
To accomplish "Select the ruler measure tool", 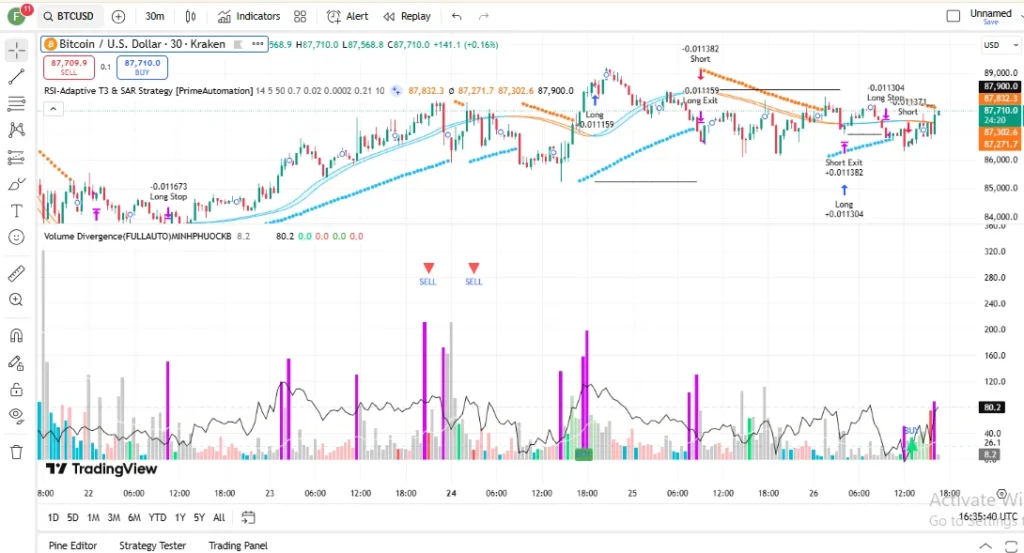I will 16,273.
